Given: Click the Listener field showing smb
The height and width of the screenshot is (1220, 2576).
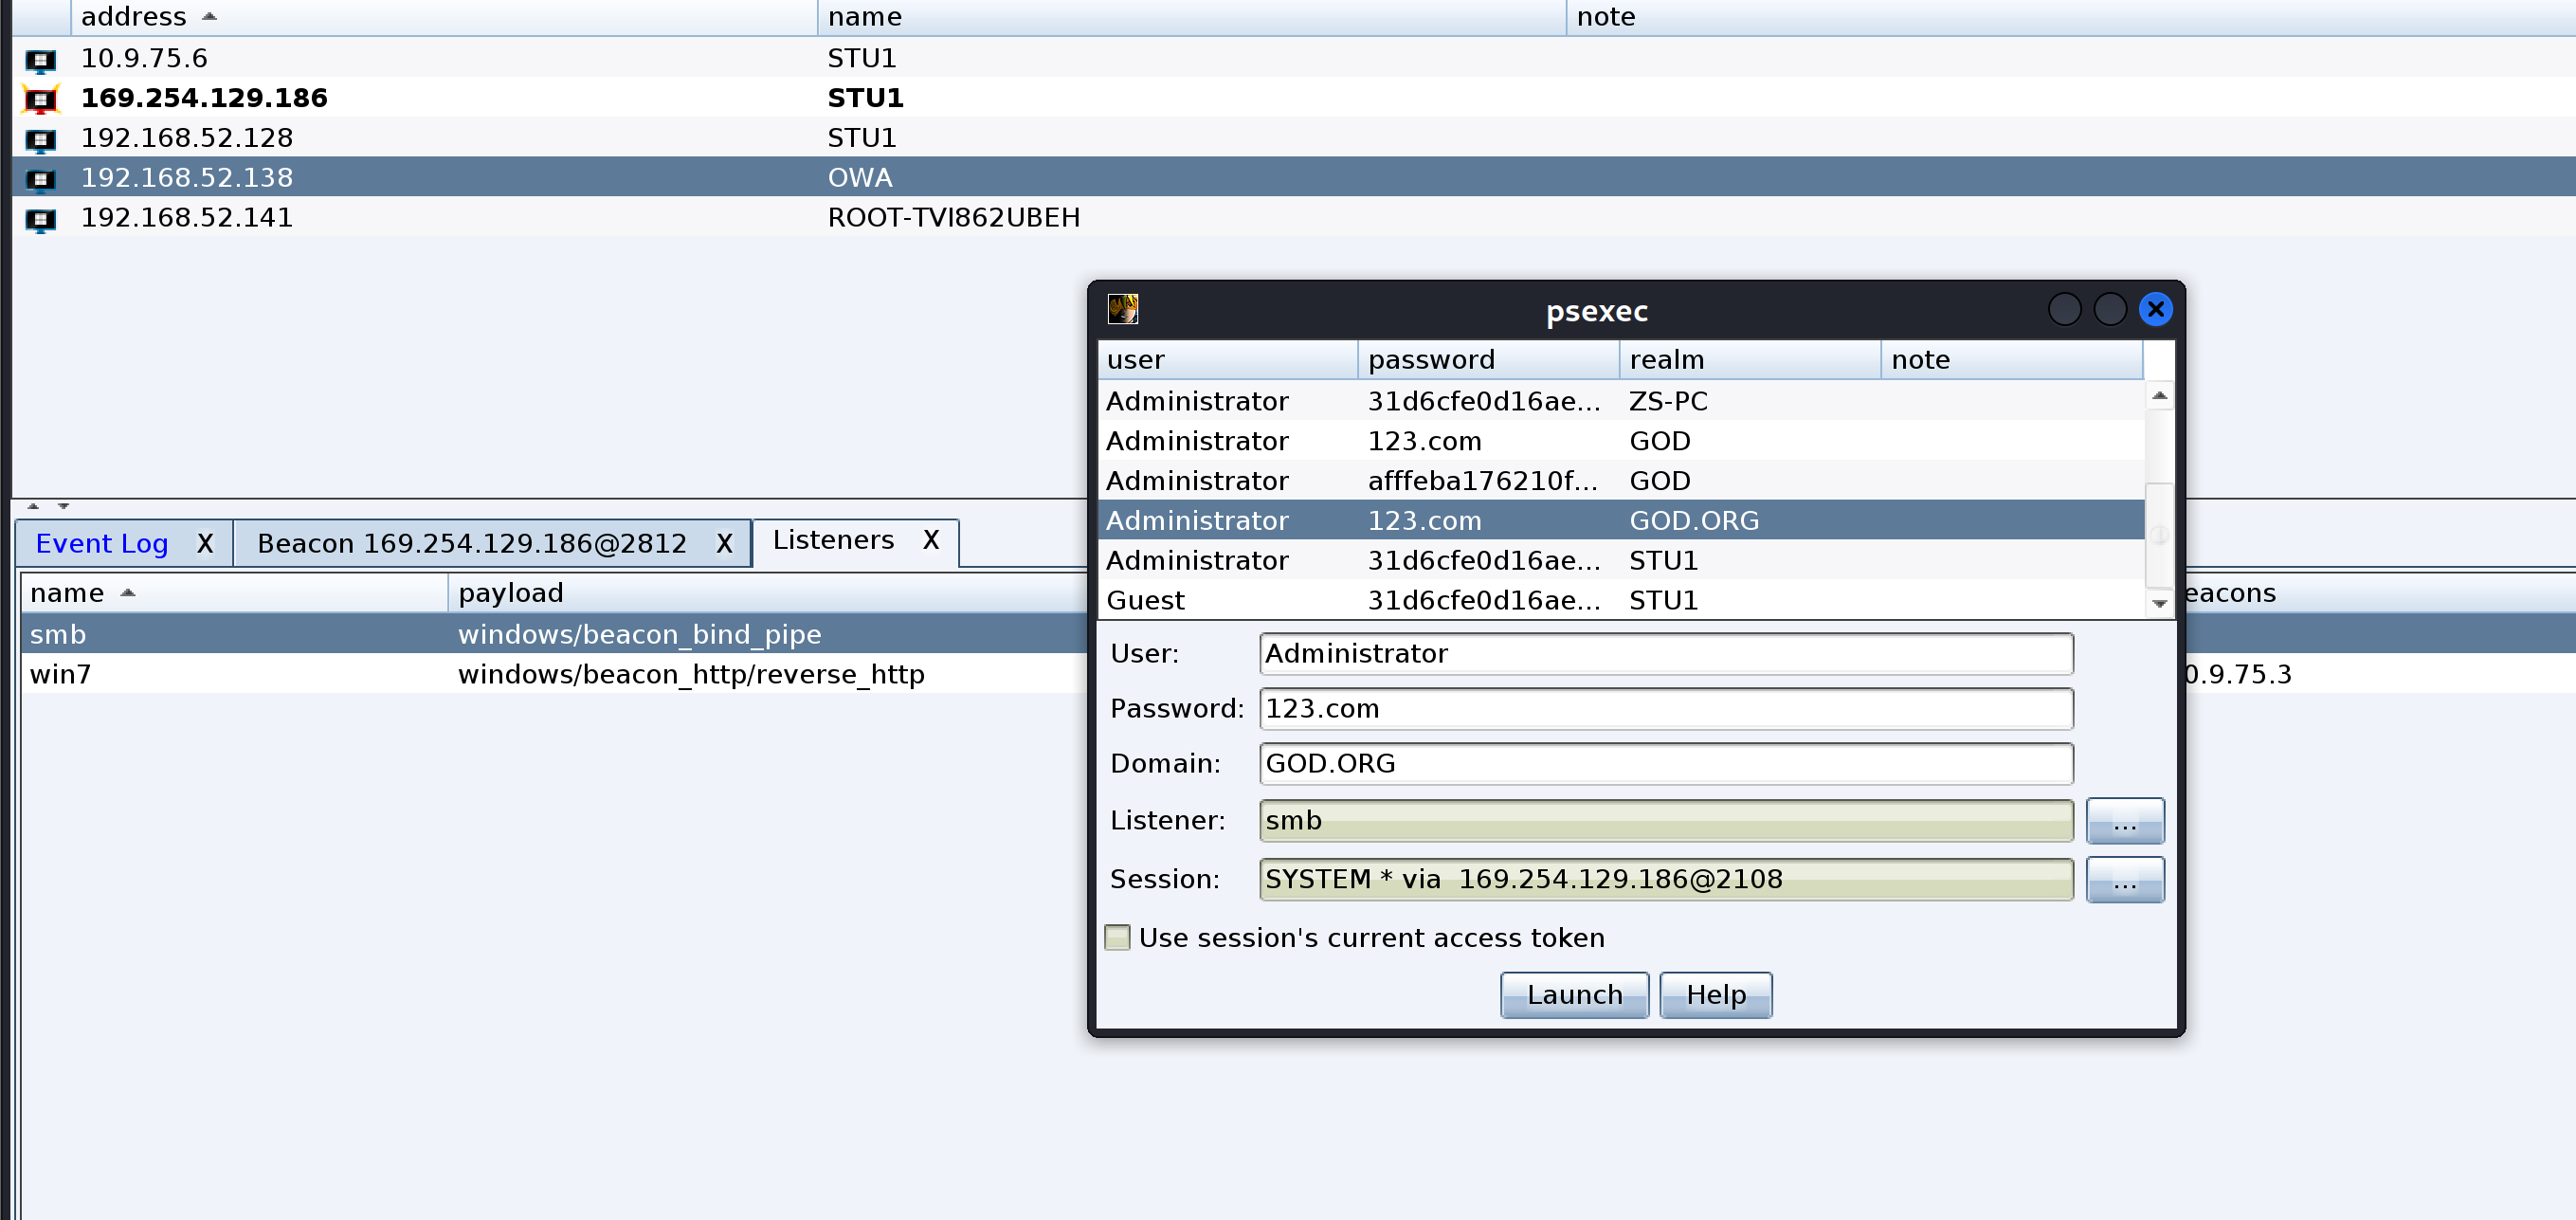Looking at the screenshot, I should 1665,820.
